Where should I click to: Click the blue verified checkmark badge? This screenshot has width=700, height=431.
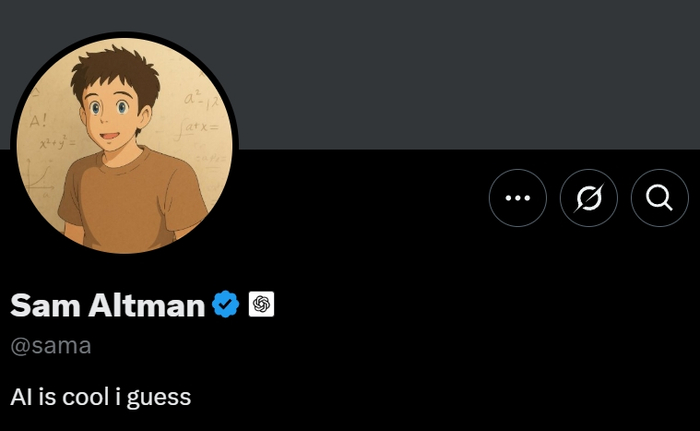226,305
